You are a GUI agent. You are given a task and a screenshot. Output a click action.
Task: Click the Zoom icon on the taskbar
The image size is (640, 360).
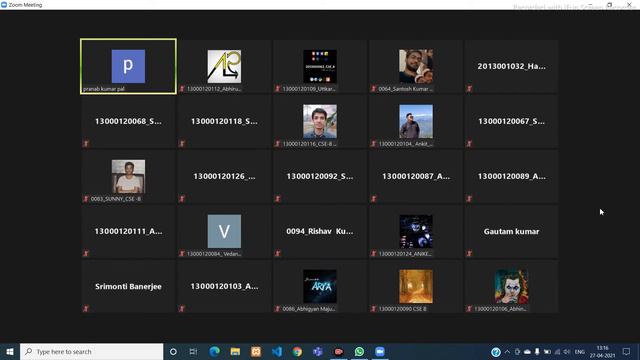coord(380,351)
